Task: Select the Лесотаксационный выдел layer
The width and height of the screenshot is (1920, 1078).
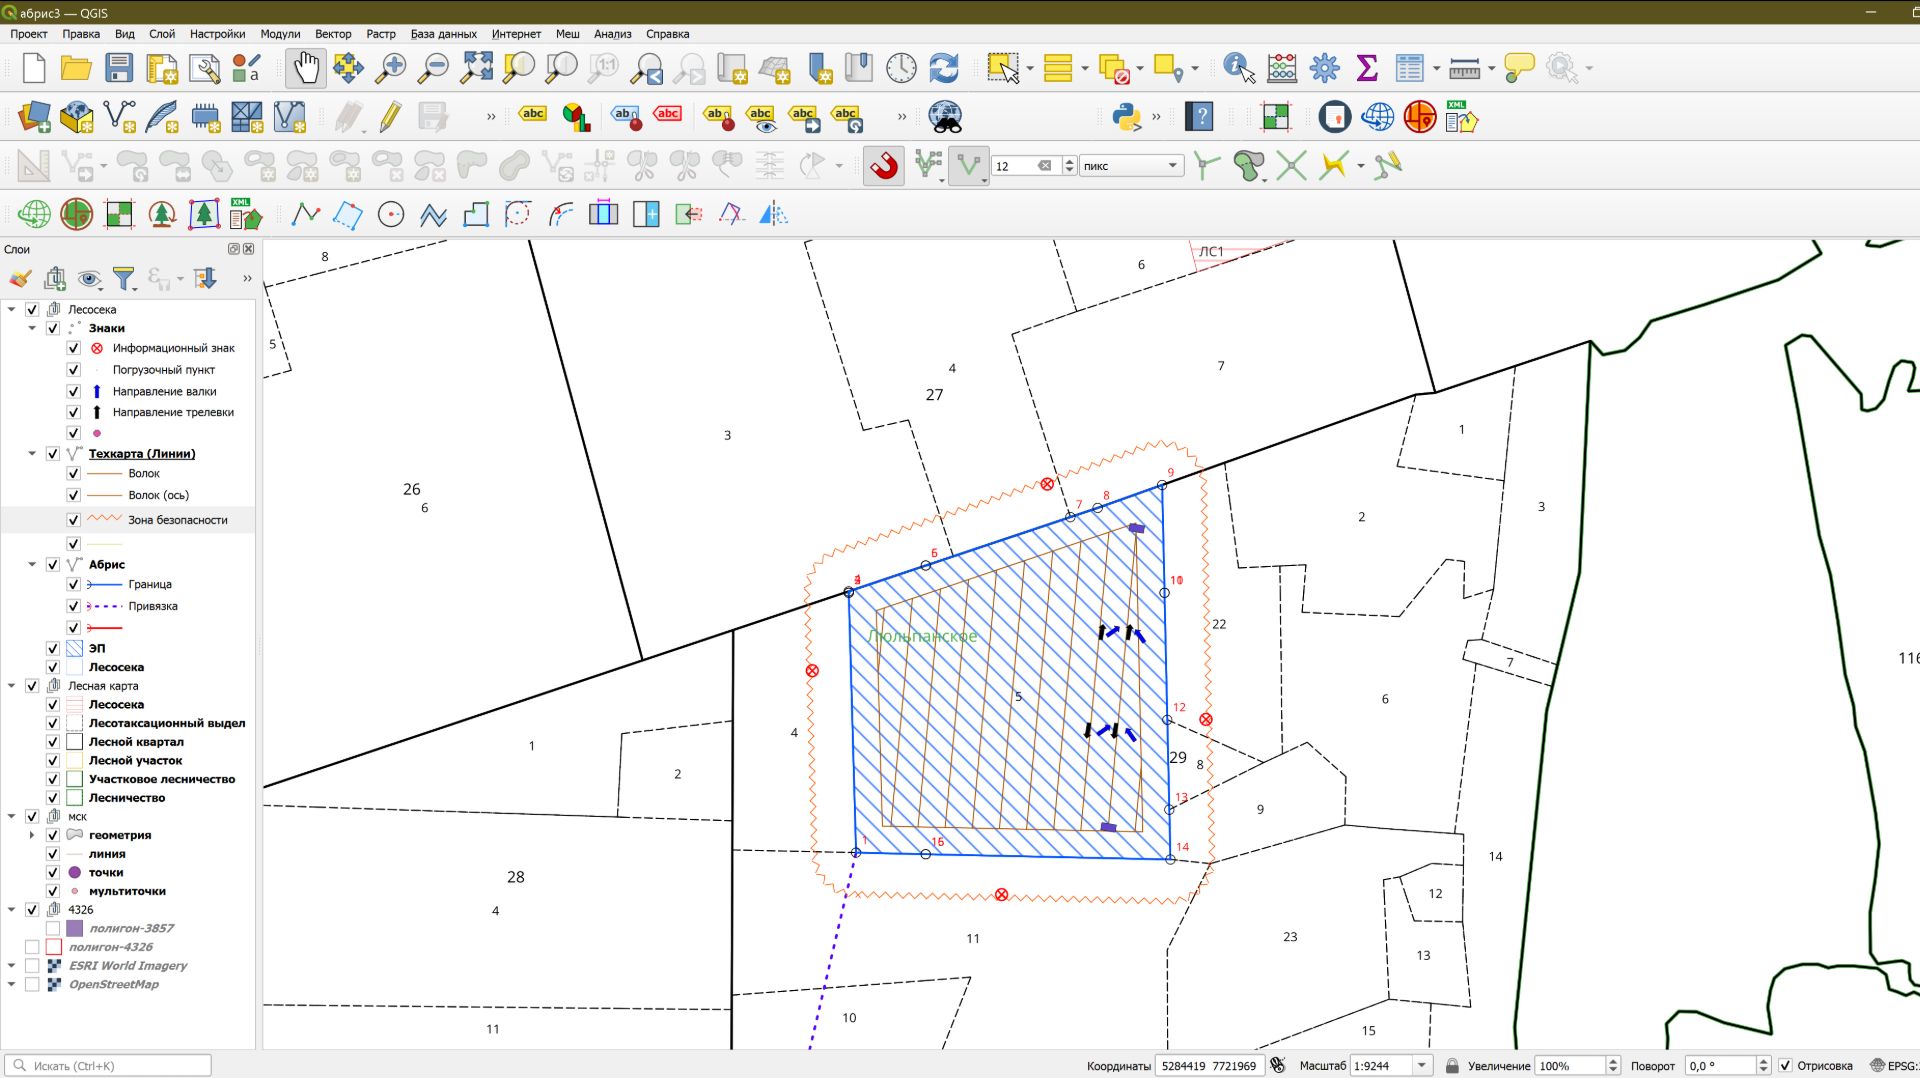Action: [167, 723]
